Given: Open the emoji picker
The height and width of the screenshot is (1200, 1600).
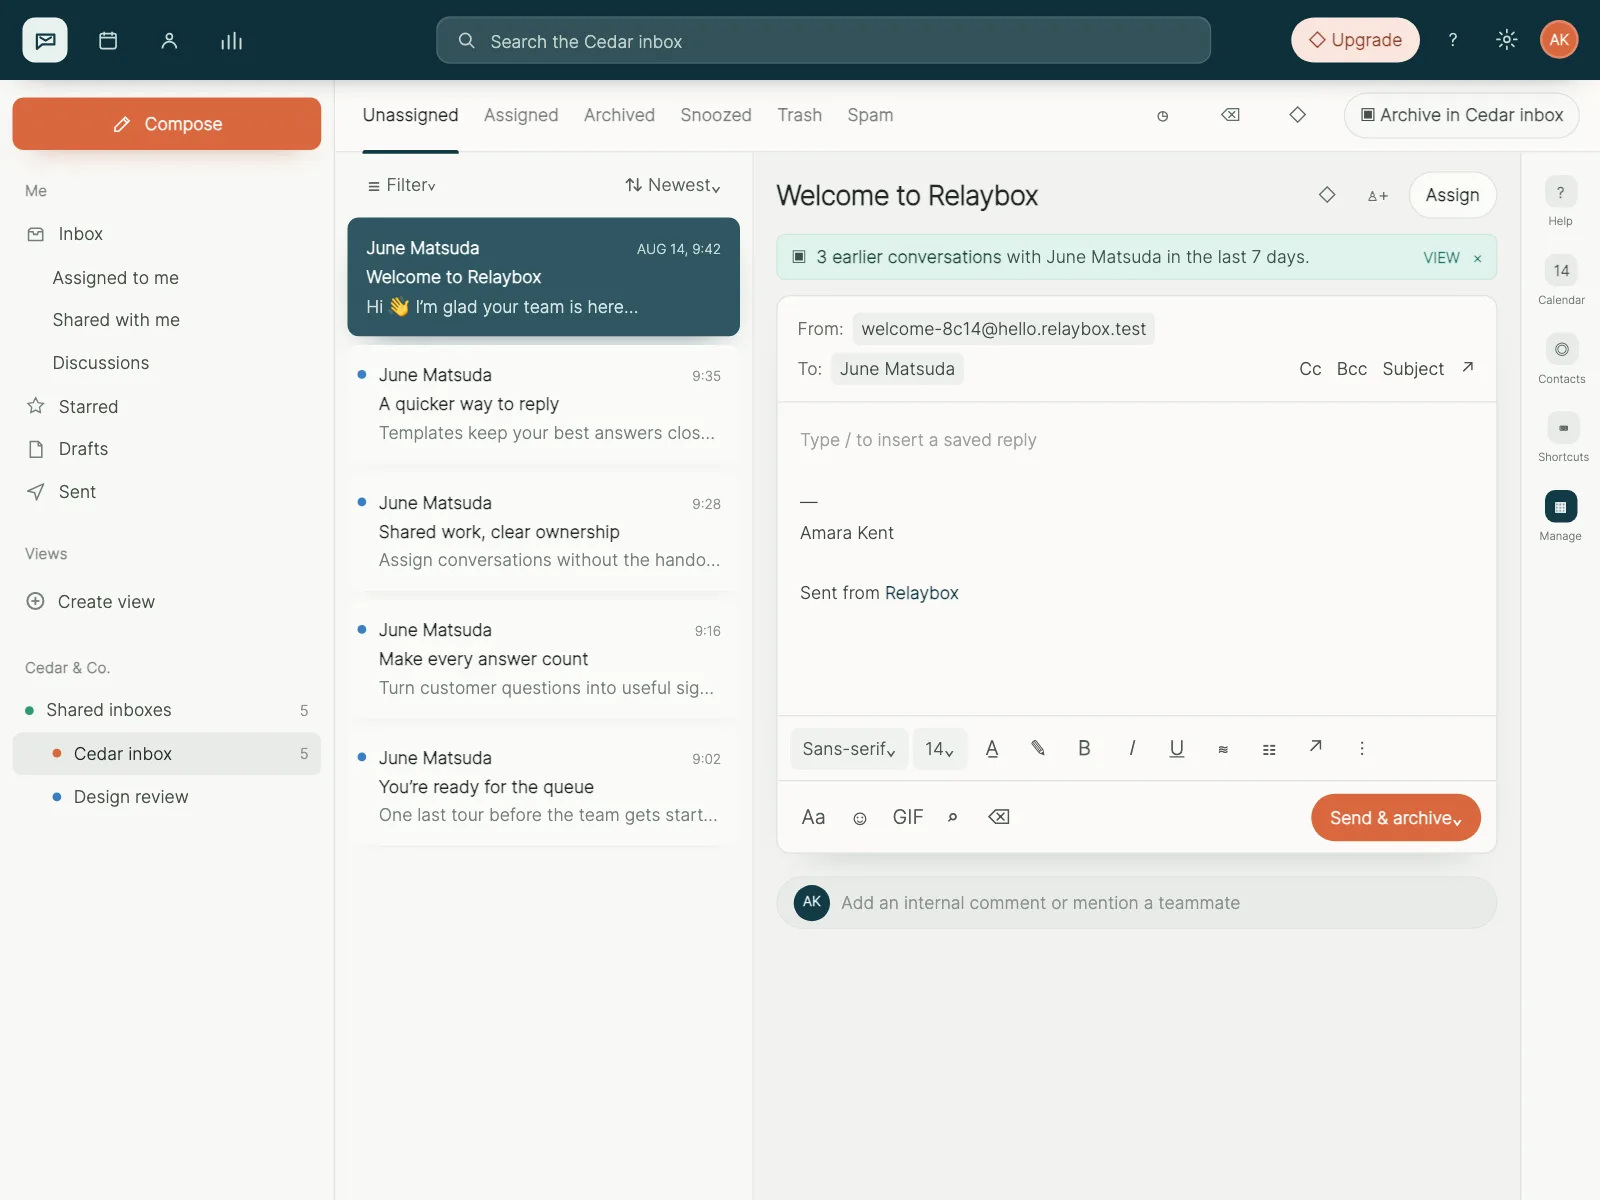Looking at the screenshot, I should pyautogui.click(x=860, y=818).
